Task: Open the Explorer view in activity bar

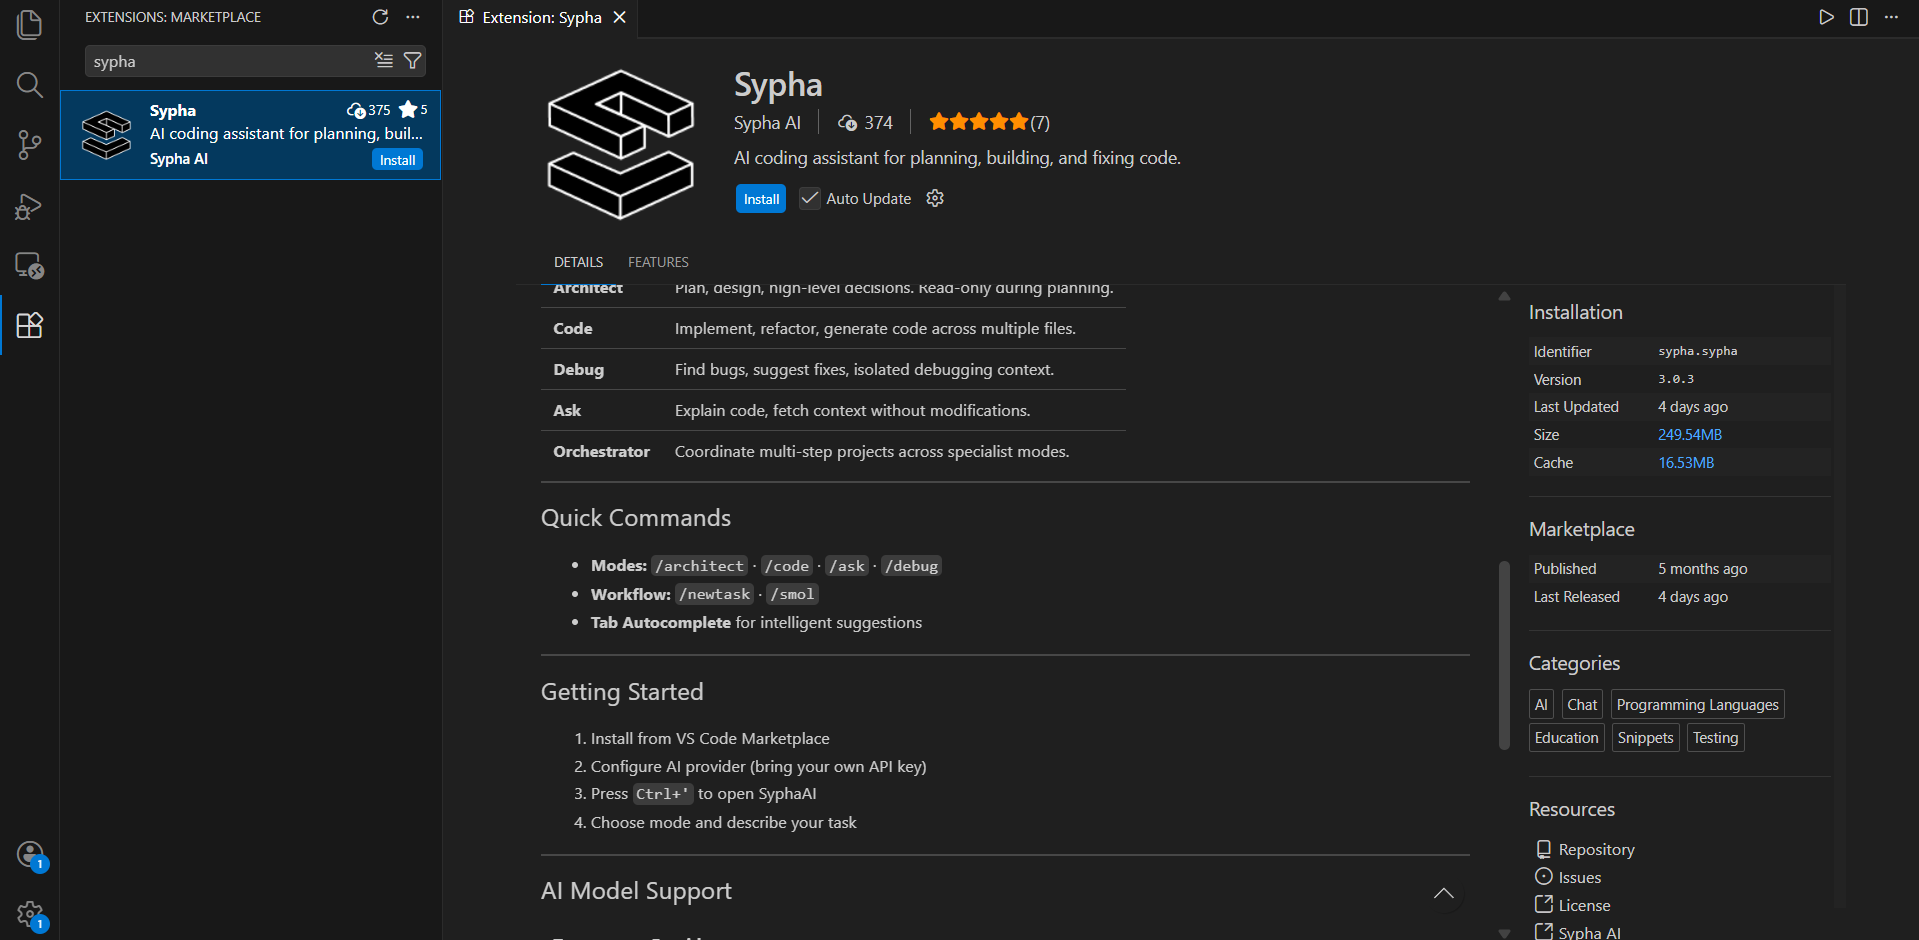Action: [29, 24]
